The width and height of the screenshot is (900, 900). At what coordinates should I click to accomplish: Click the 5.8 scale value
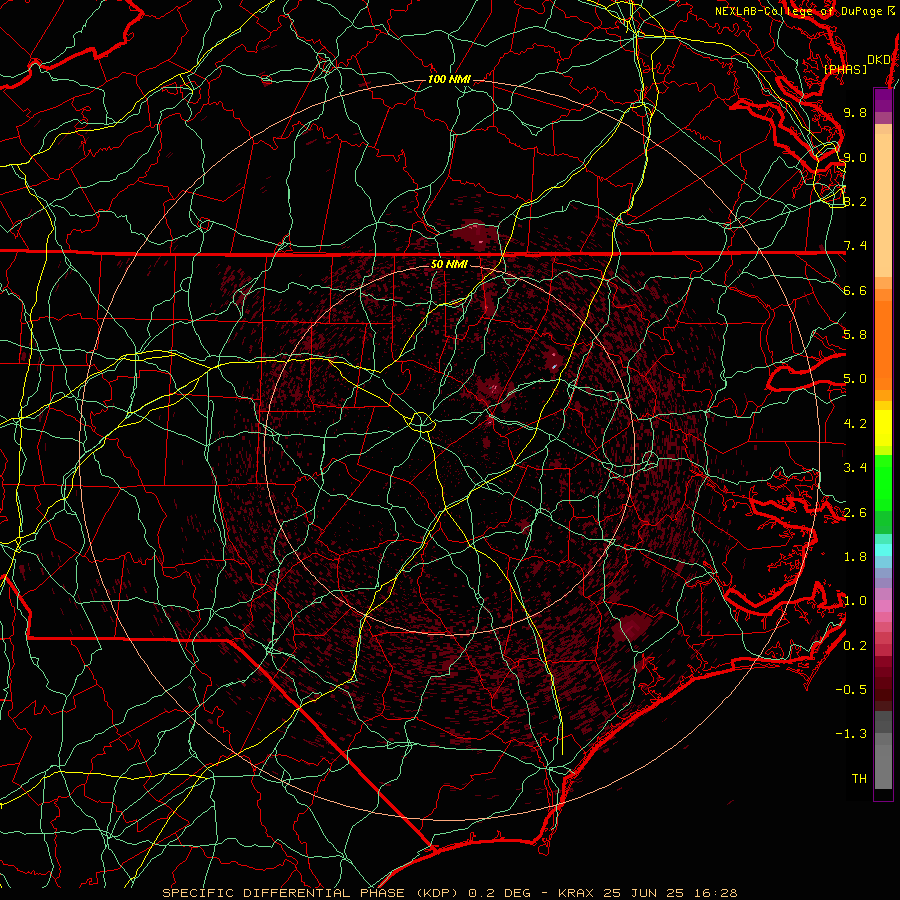pos(855,335)
